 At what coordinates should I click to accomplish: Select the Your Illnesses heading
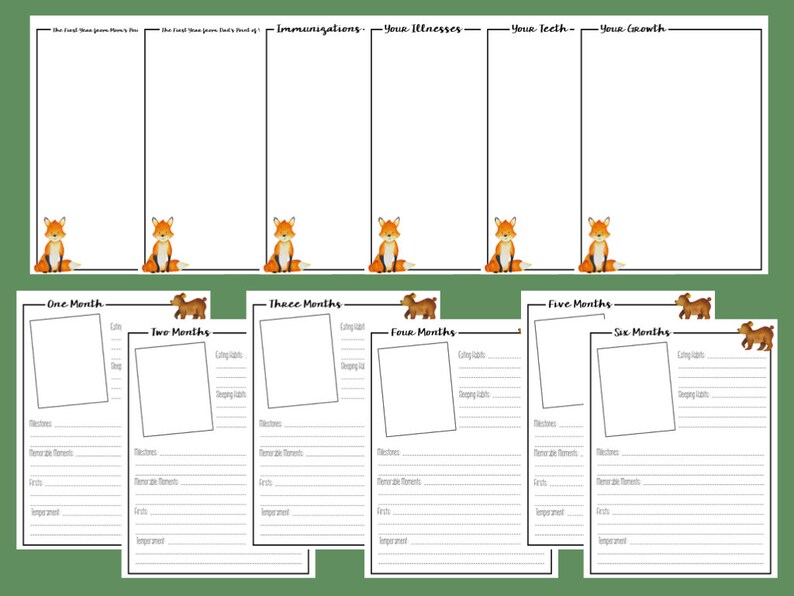coord(423,29)
